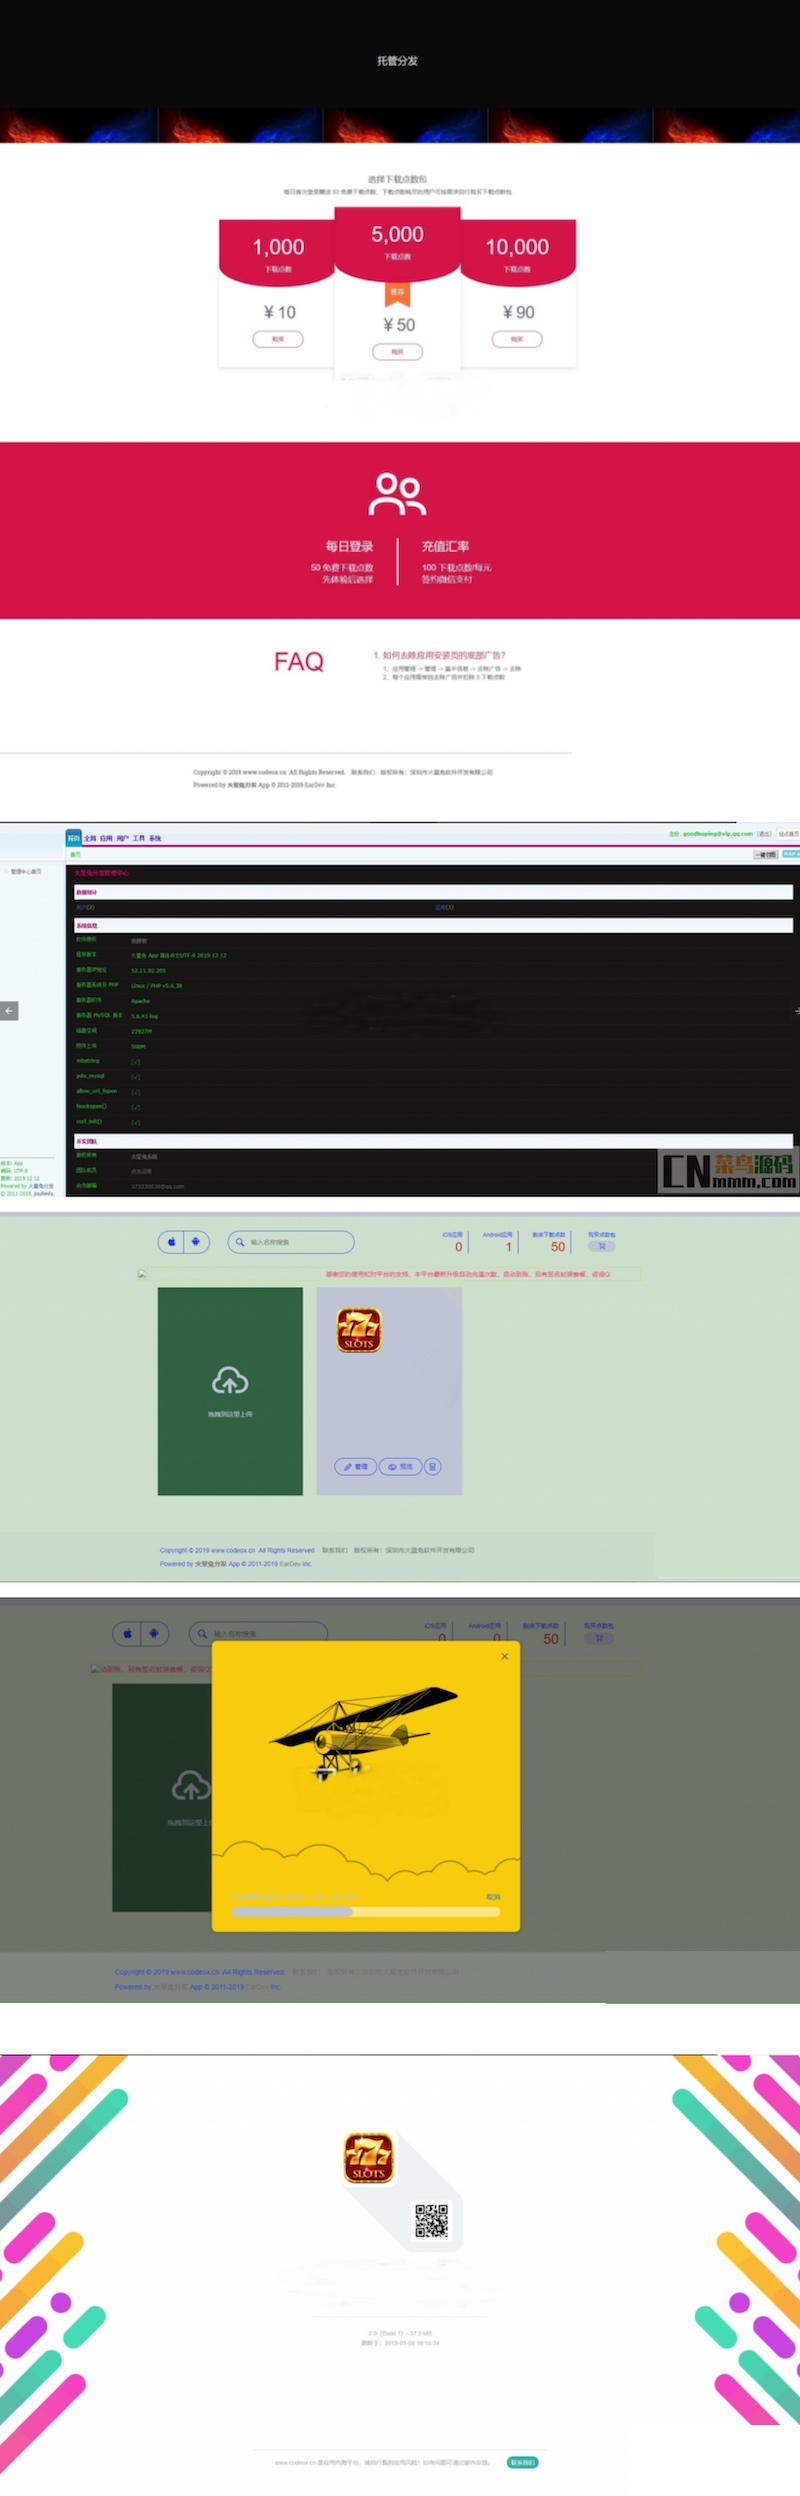This screenshot has width=800, height=2496.
Task: Click the QR code on the download page
Action: coord(431,2220)
